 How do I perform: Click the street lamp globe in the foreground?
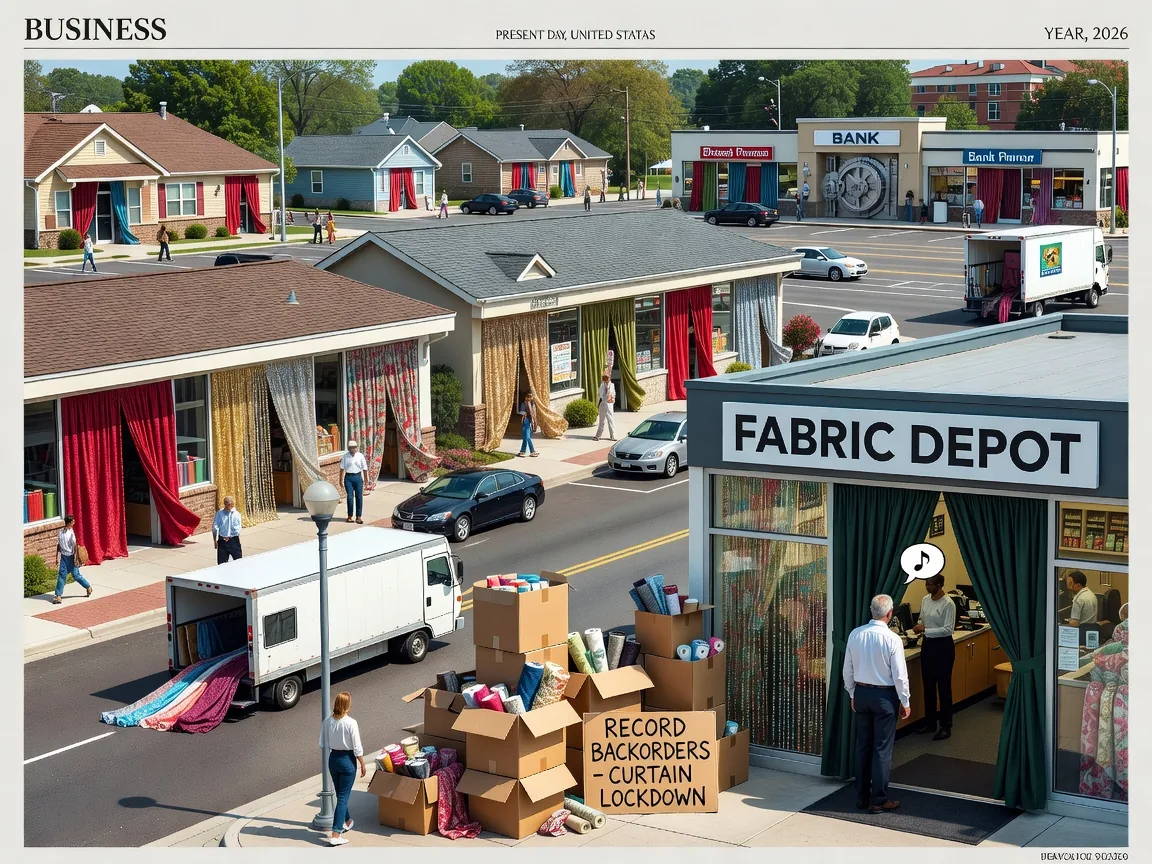[322, 500]
